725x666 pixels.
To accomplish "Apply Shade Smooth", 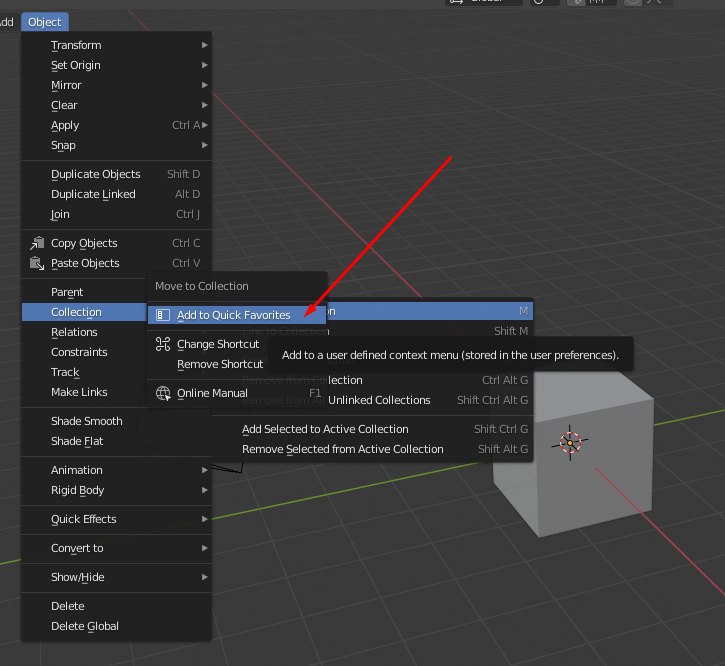I will coord(117,421).
